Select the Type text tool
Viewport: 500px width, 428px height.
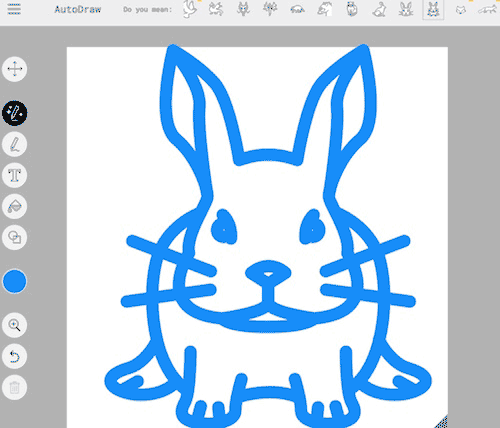coord(15,175)
